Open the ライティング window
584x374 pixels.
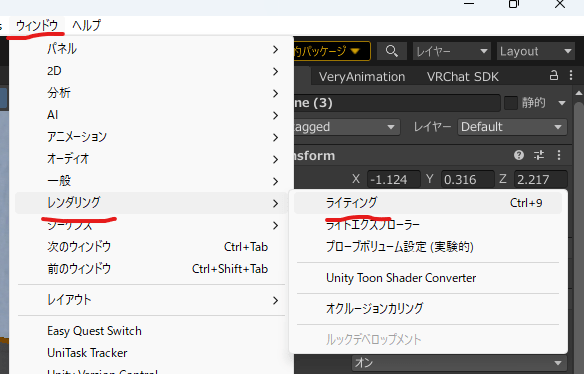point(428,203)
